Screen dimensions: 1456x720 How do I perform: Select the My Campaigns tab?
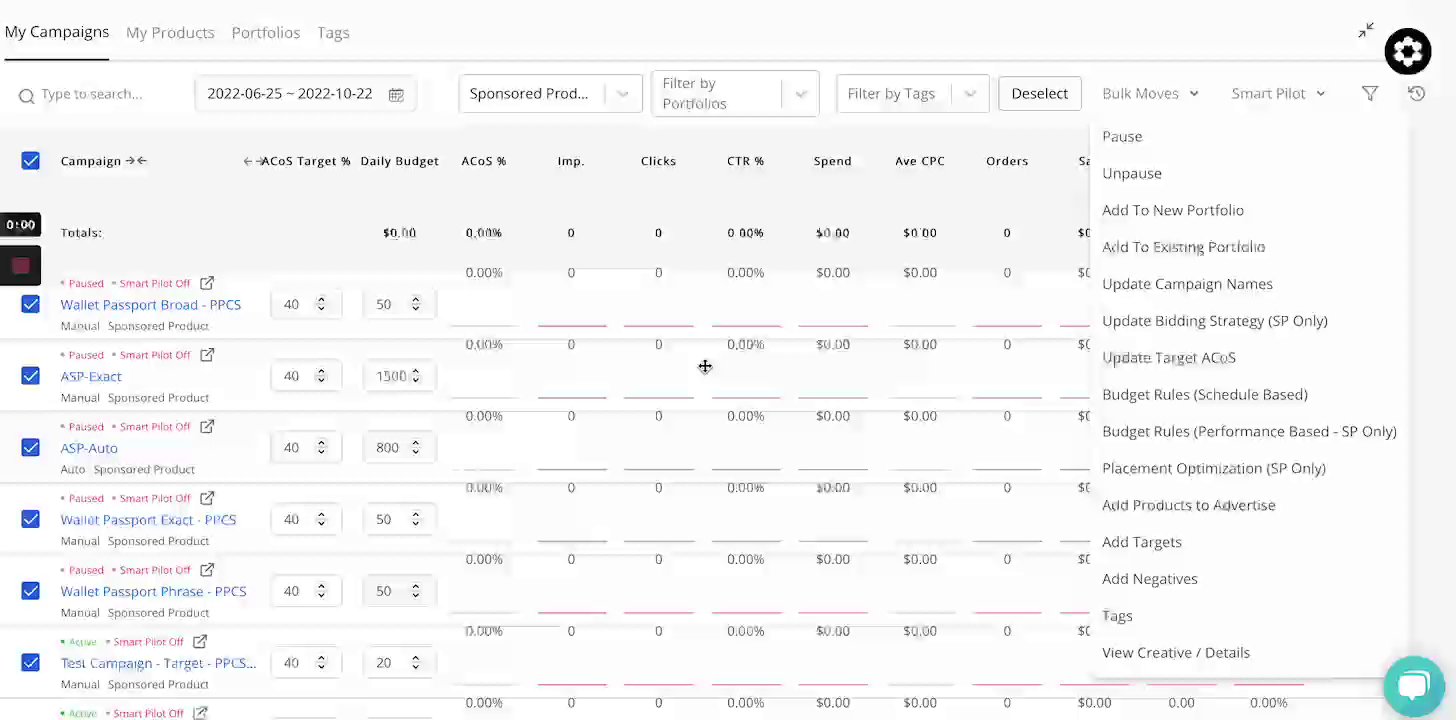click(x=57, y=31)
